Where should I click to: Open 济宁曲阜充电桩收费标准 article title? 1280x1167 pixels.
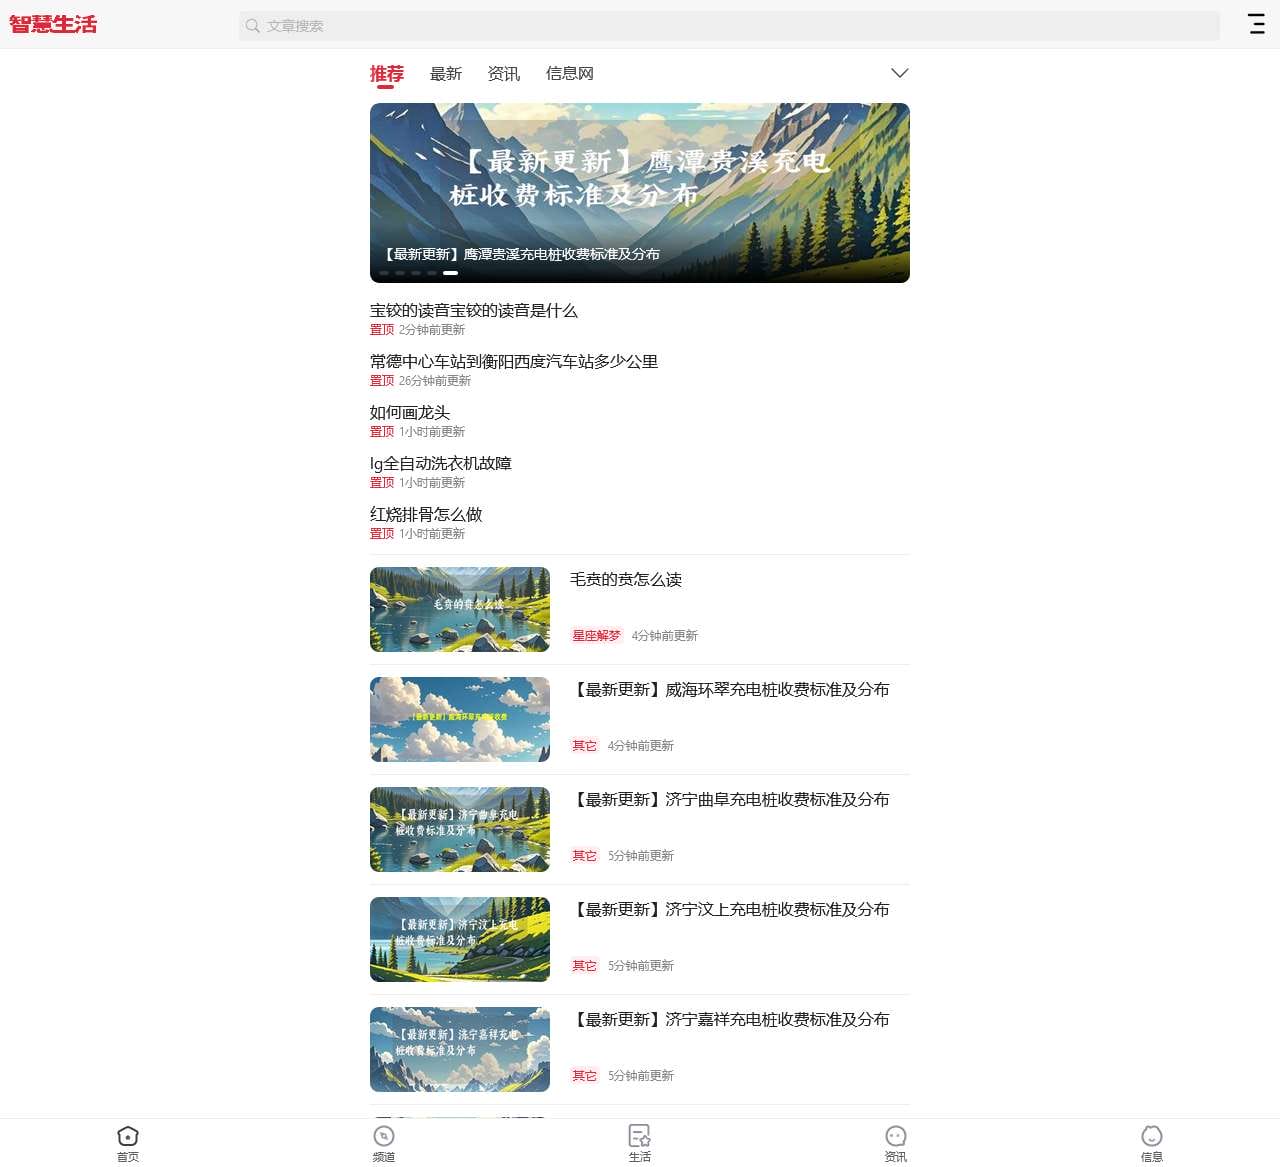tap(730, 800)
